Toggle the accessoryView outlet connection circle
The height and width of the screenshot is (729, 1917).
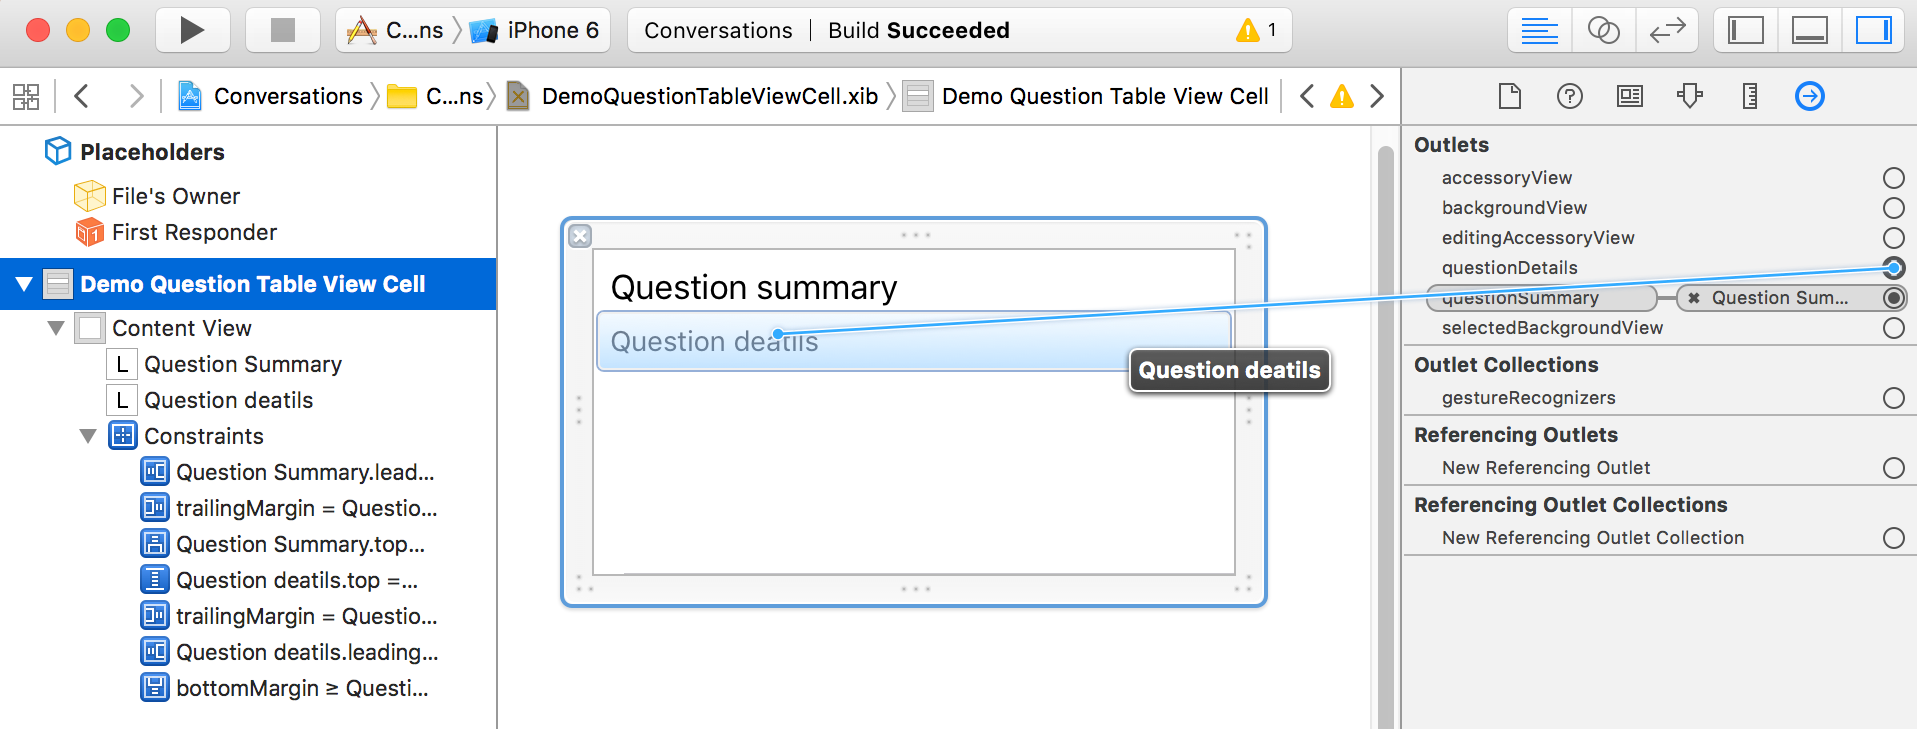(1894, 178)
